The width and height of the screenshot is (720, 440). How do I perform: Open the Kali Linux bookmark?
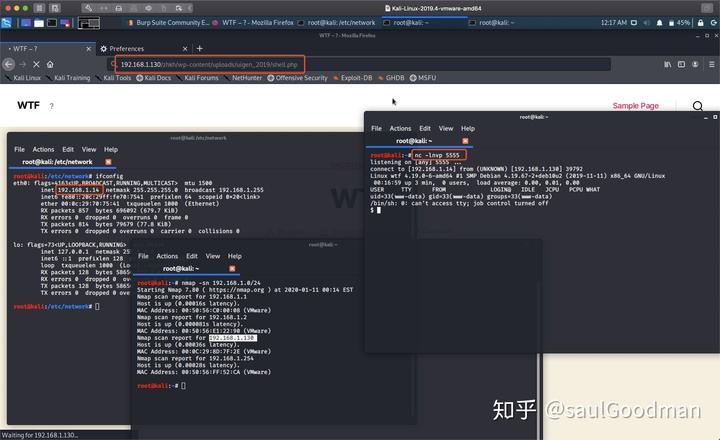click(23, 78)
